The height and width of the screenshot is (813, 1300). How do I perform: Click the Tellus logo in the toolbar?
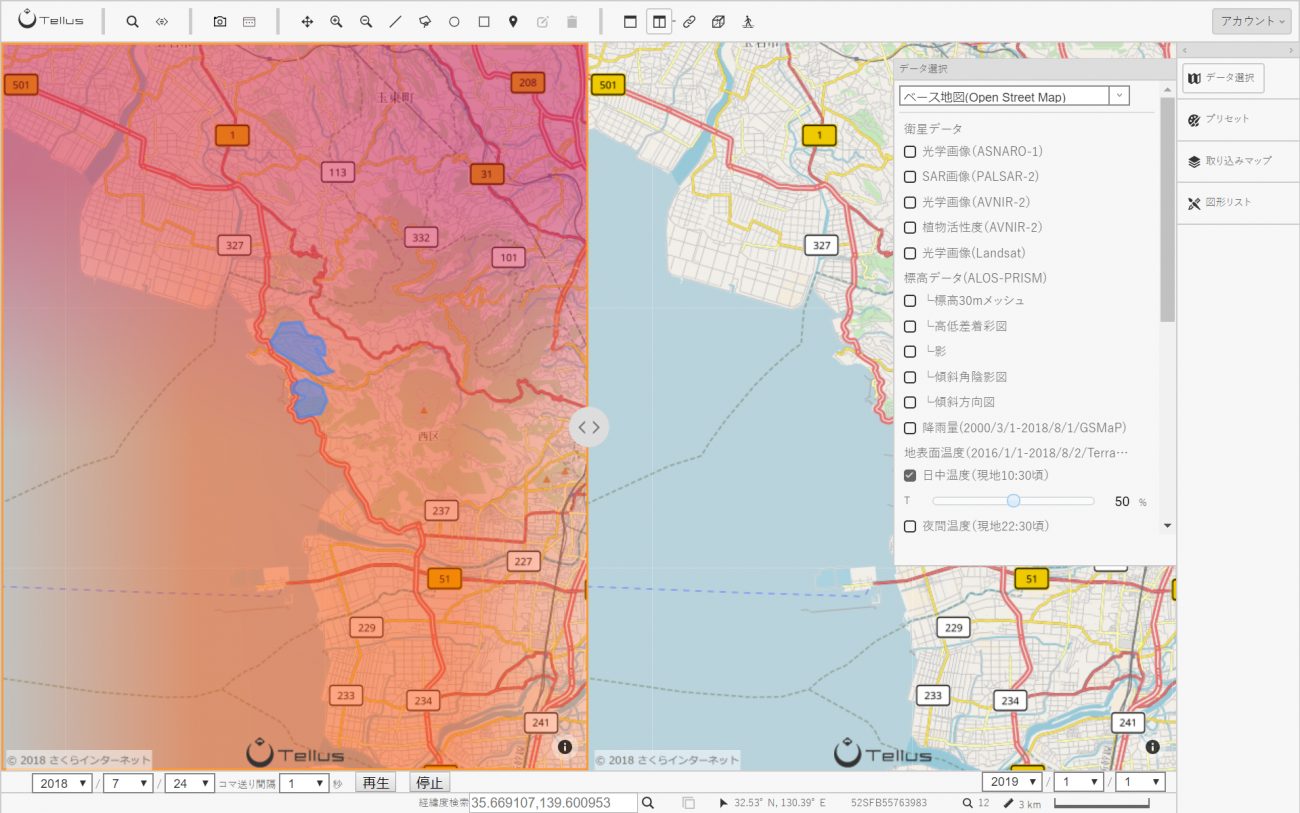click(51, 20)
